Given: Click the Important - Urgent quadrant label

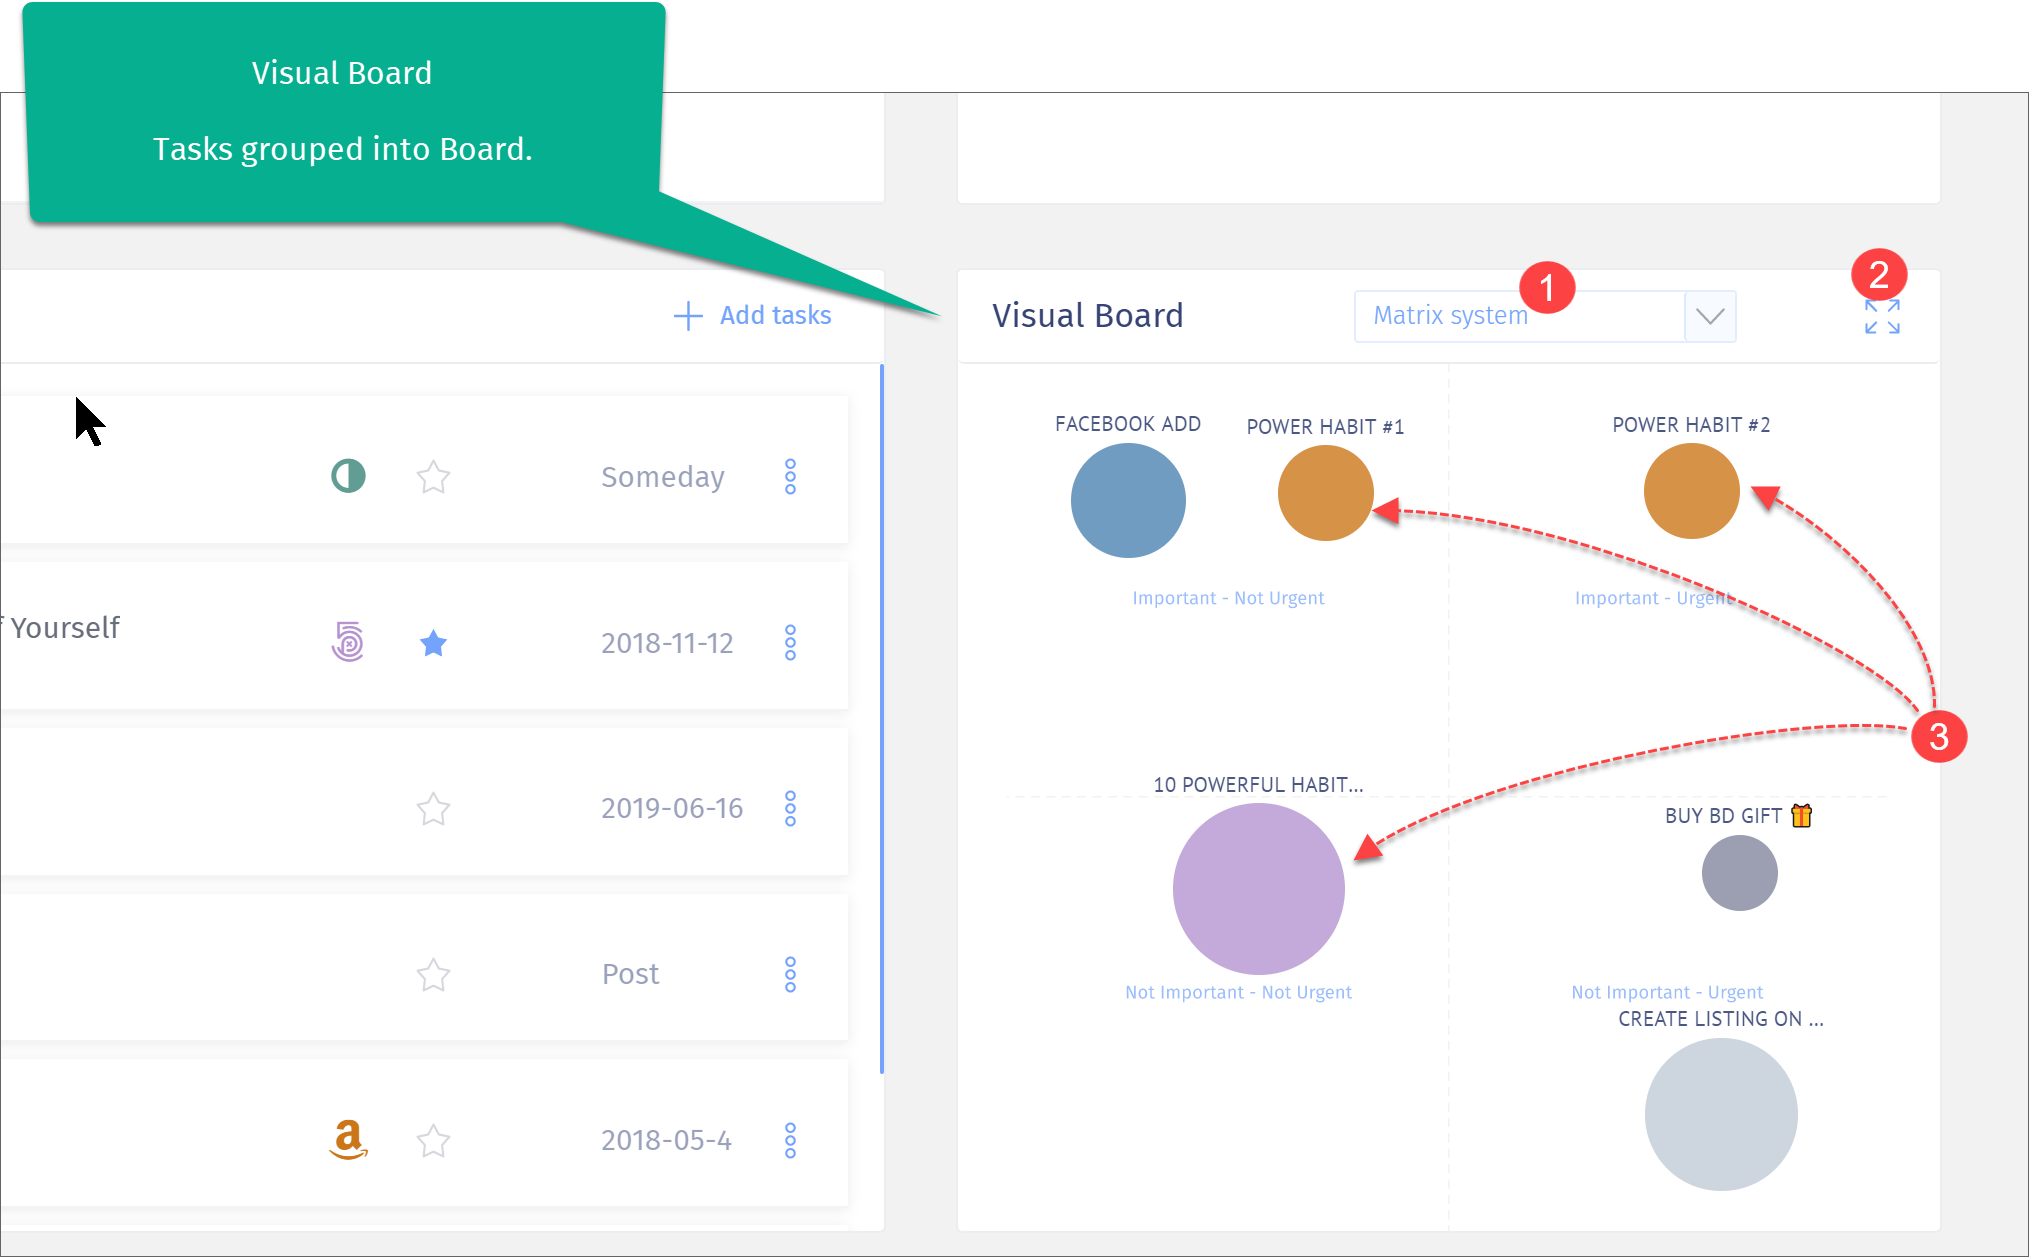Looking at the screenshot, I should [1654, 598].
